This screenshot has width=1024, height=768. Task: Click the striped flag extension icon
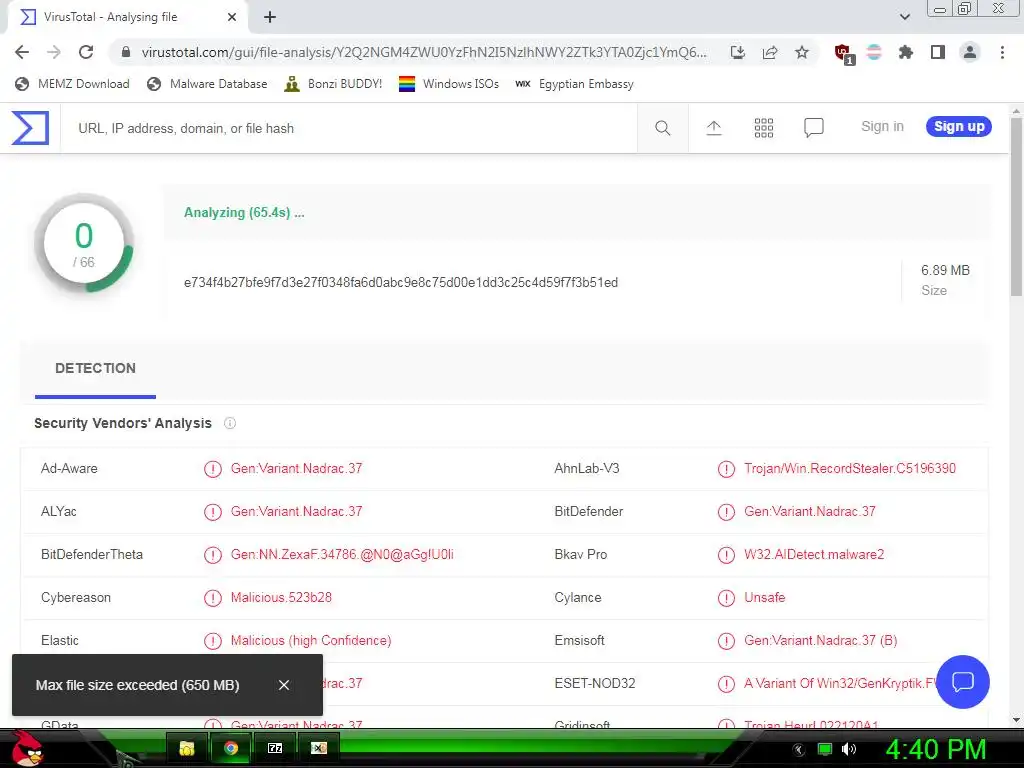874,52
